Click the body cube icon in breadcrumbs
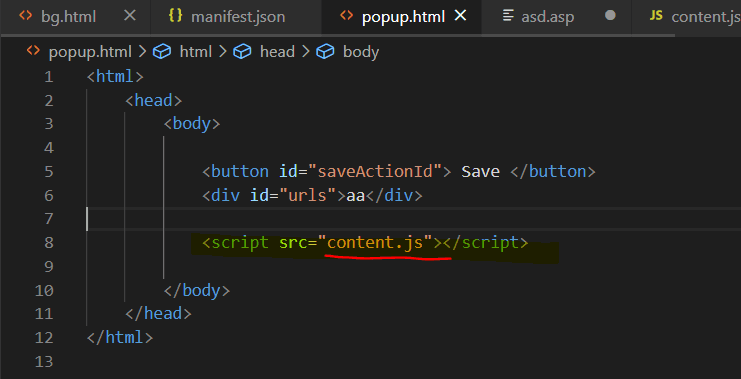The height and width of the screenshot is (379, 741). pos(325,52)
